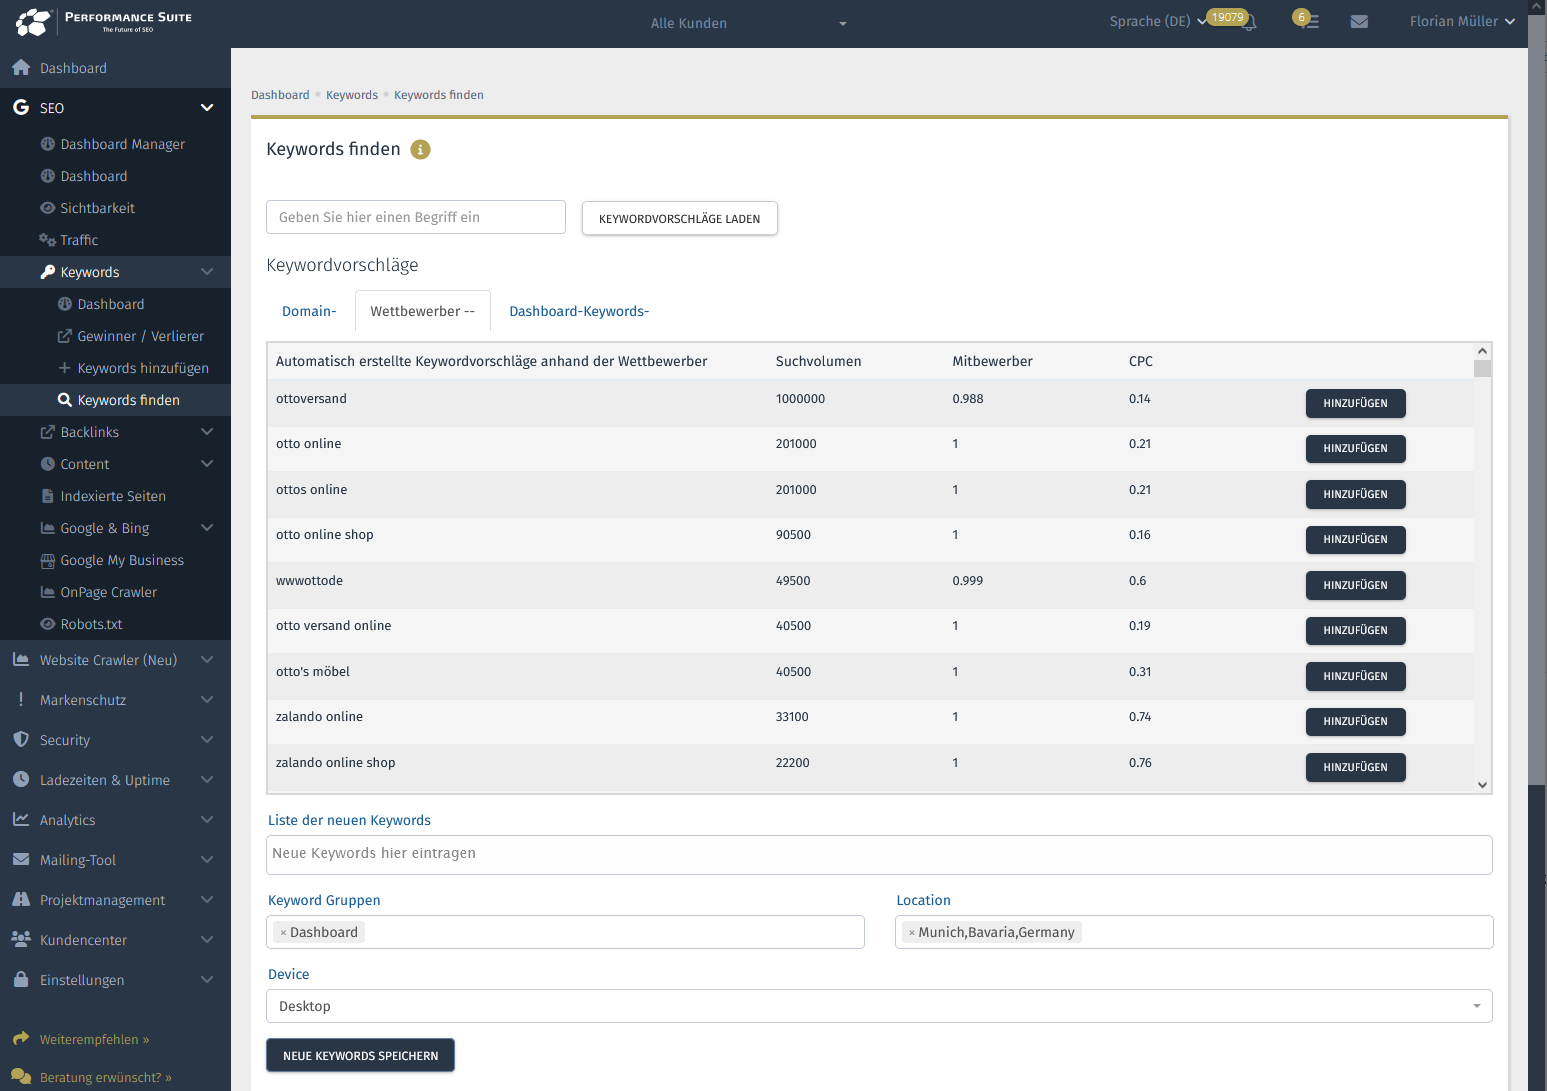Open the notifications bell icon

click(x=1249, y=22)
